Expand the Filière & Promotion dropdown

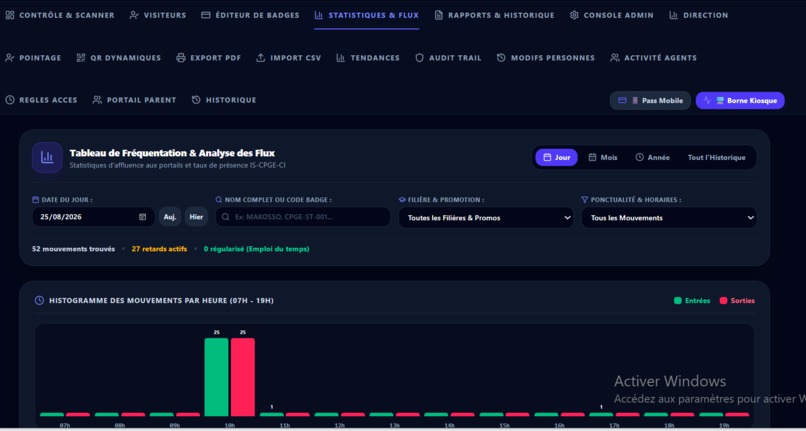[x=486, y=218]
